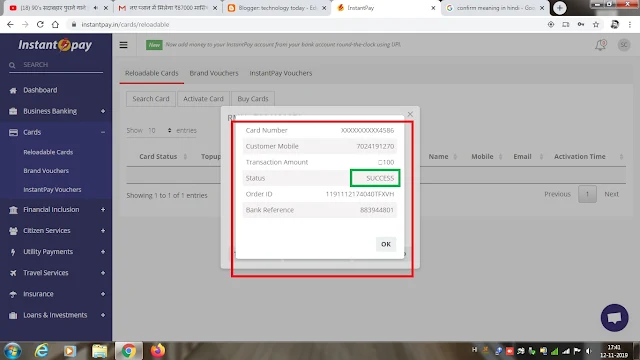The width and height of the screenshot is (640, 360).
Task: Open the Show entries dropdown
Action: (x=160, y=131)
